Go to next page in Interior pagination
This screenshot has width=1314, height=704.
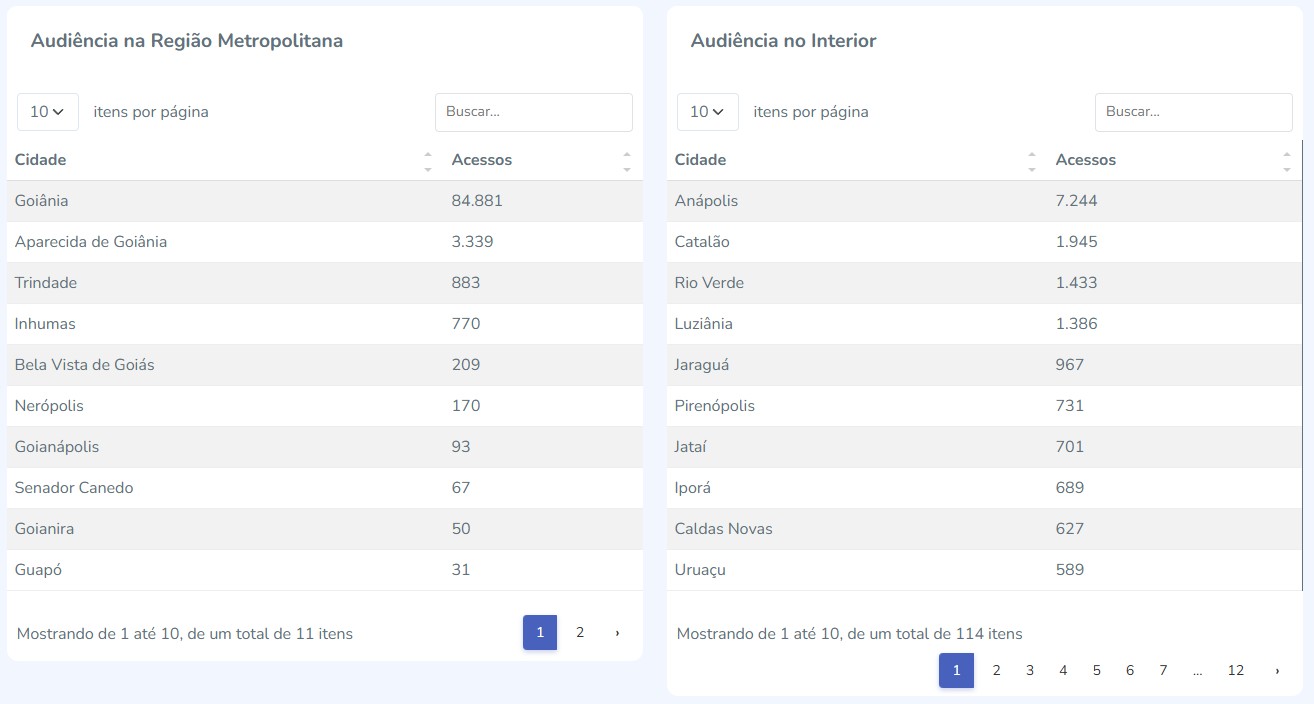click(x=1277, y=671)
